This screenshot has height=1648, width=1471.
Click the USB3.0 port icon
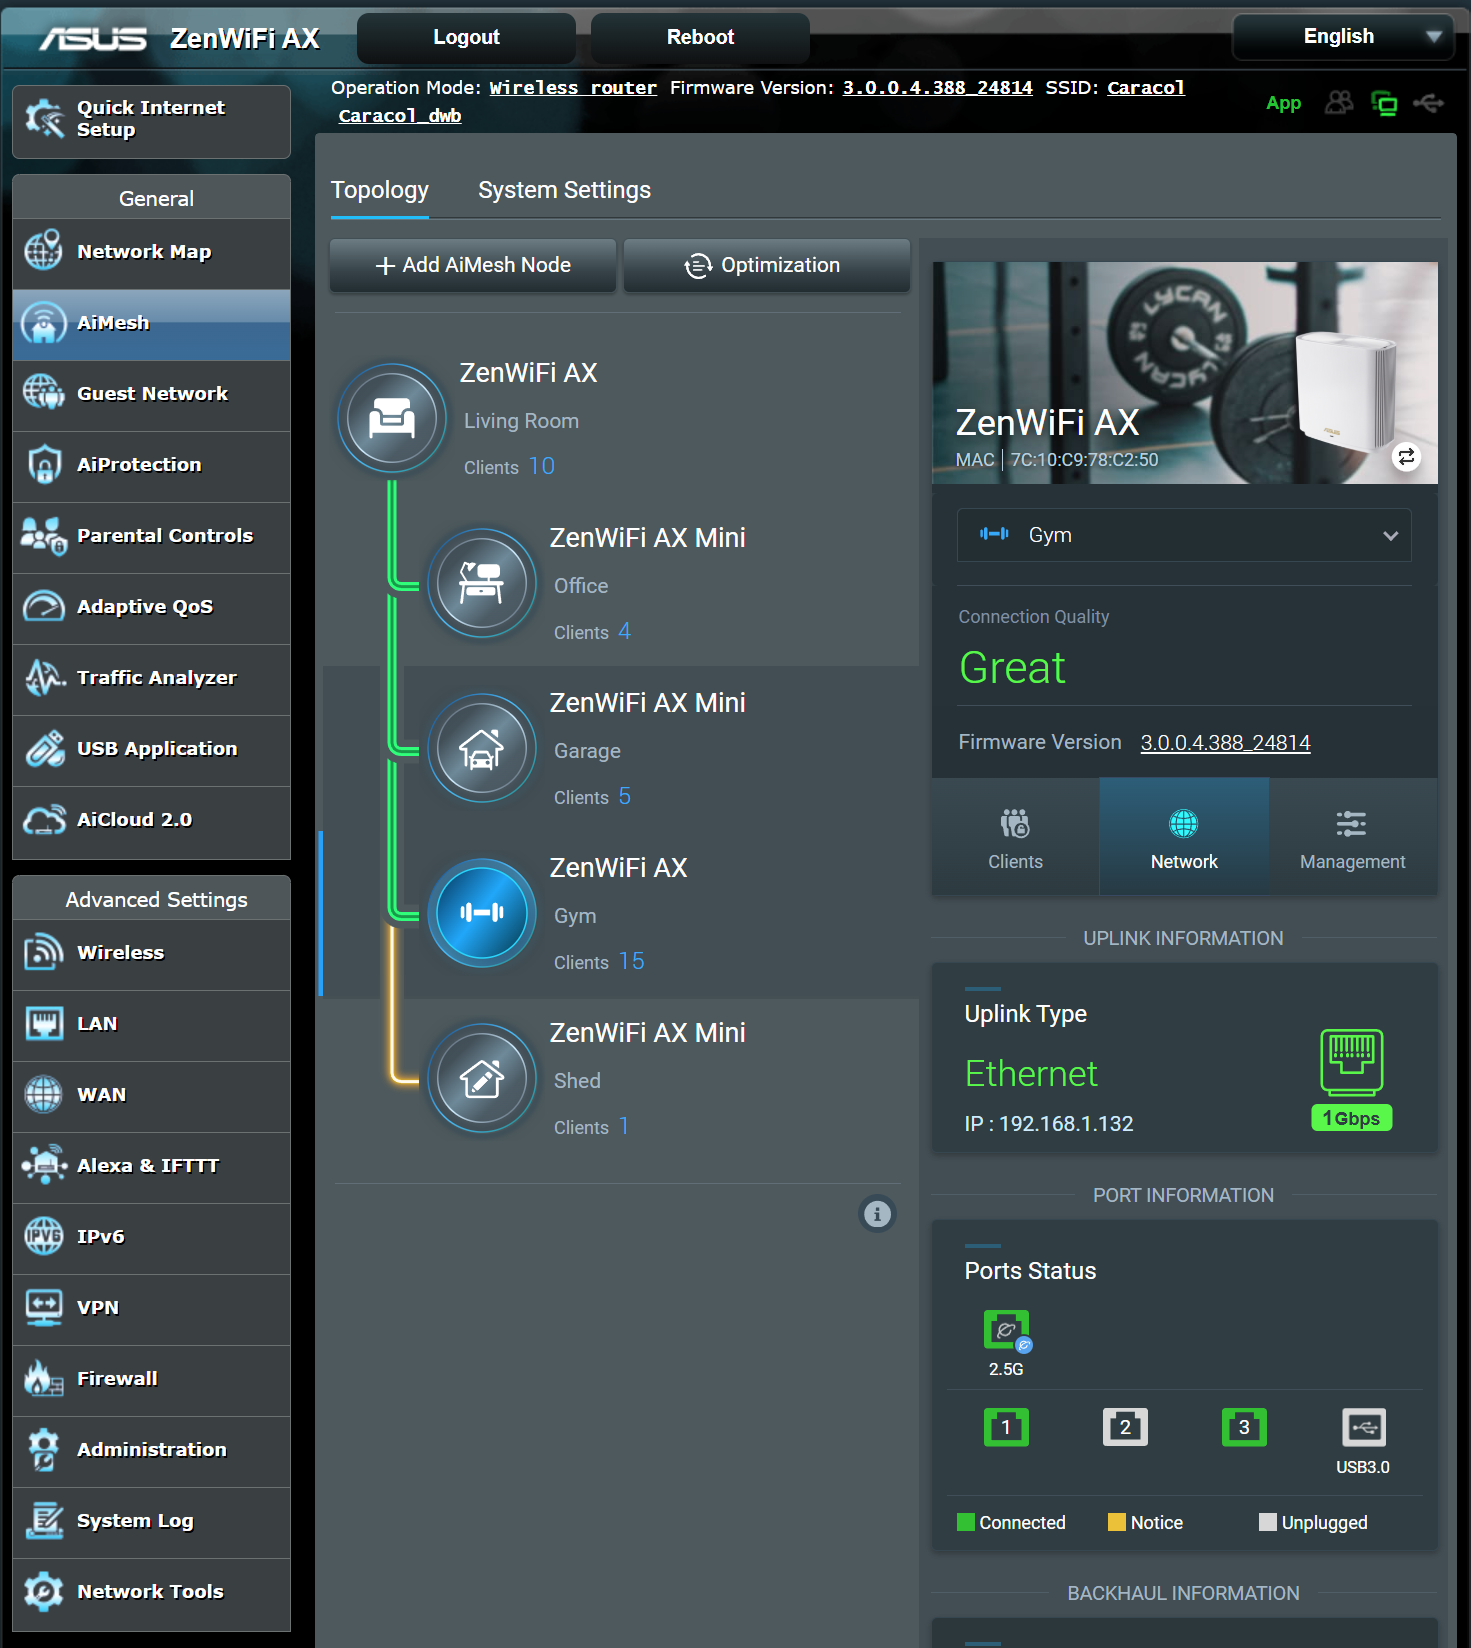point(1363,1427)
